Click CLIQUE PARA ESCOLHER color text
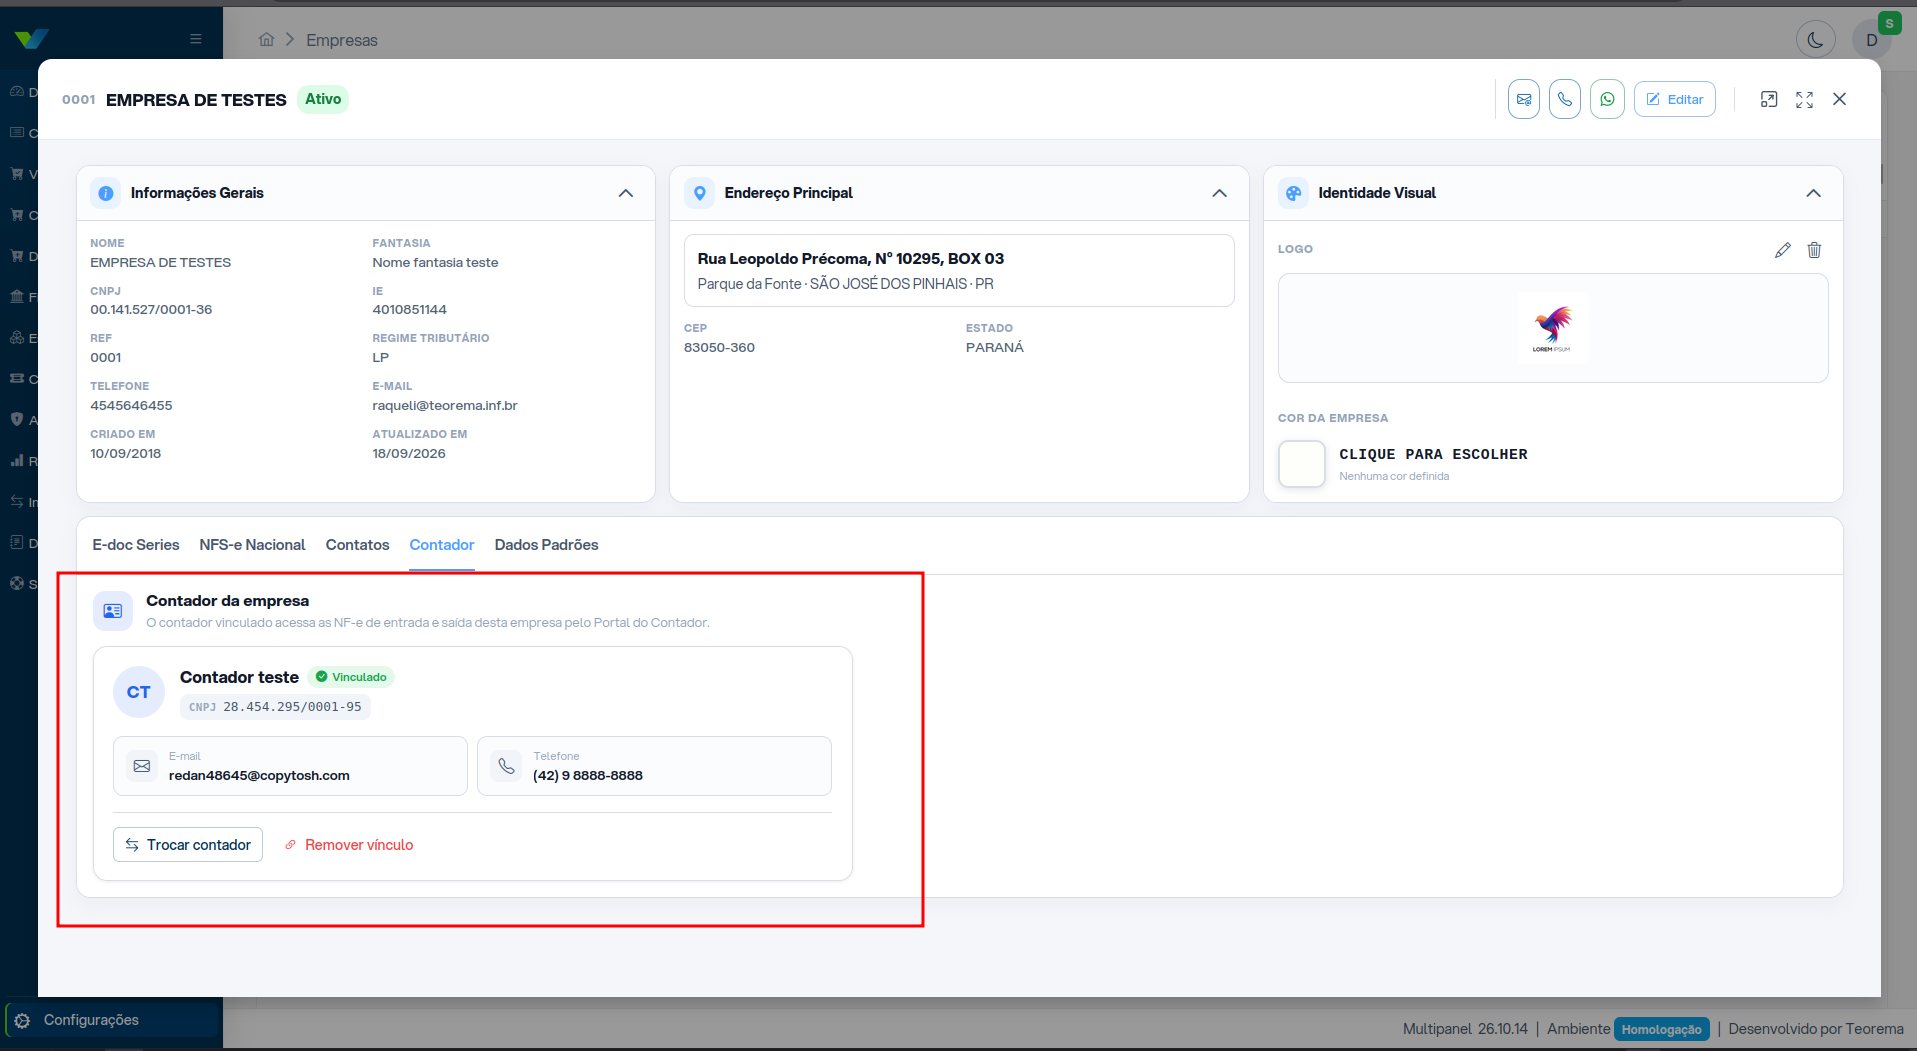 coord(1433,454)
